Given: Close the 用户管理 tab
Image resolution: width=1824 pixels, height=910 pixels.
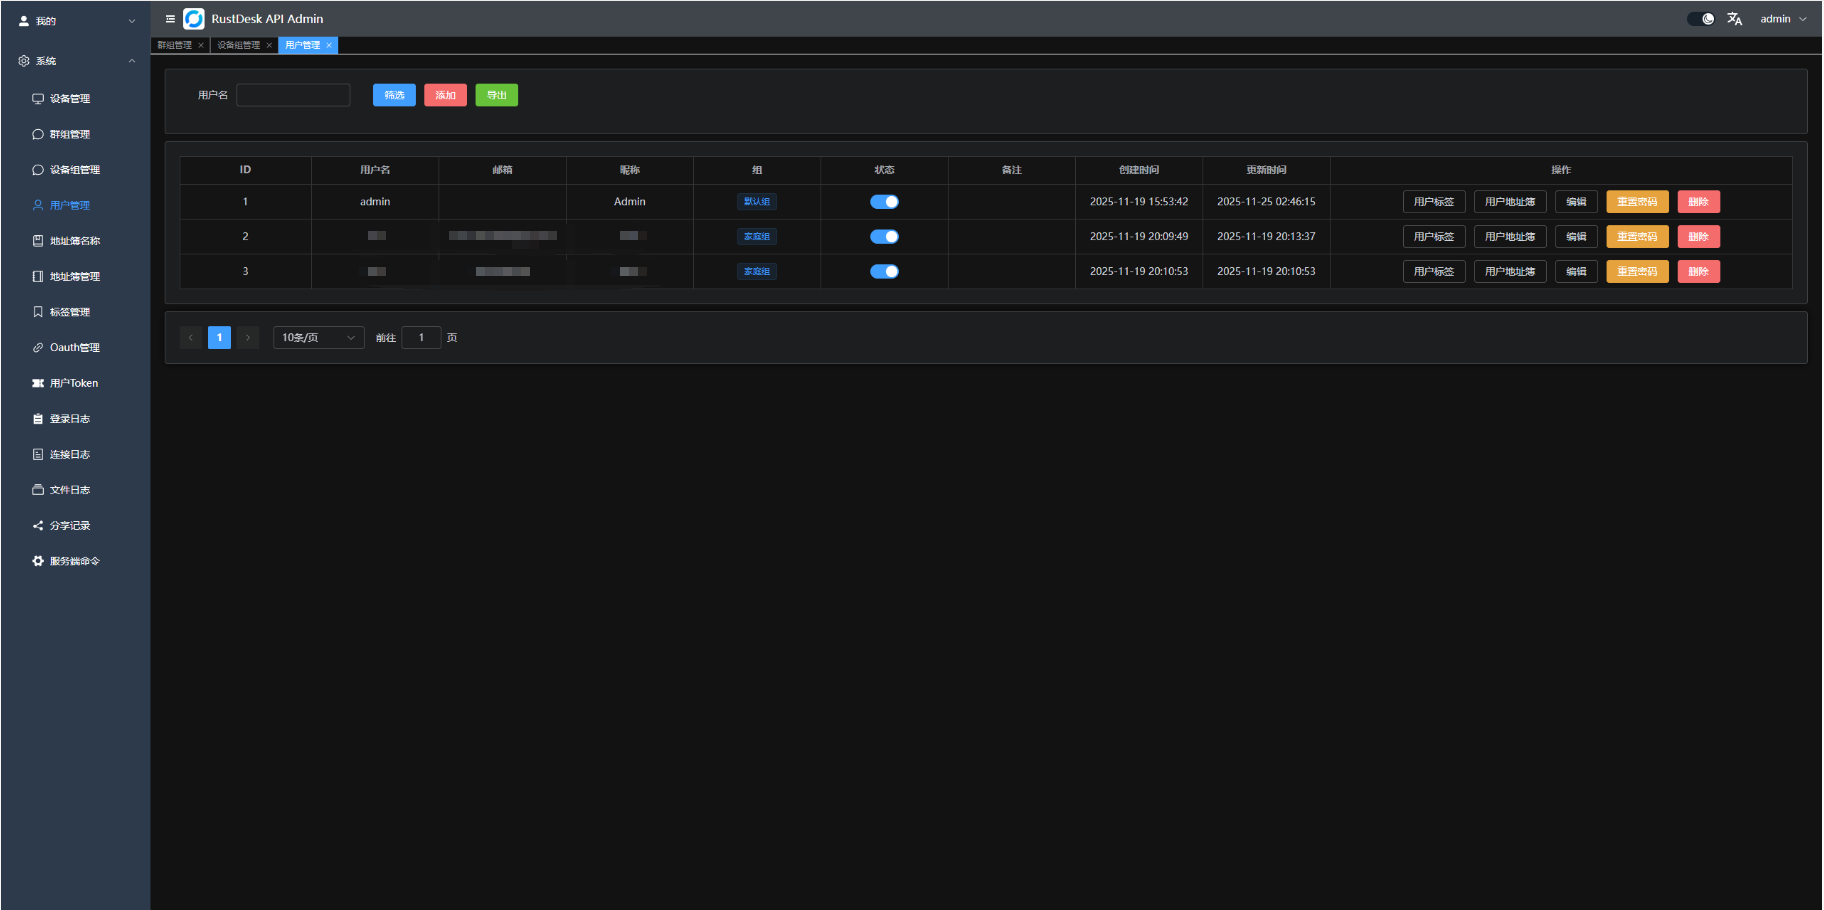Looking at the screenshot, I should coord(329,45).
